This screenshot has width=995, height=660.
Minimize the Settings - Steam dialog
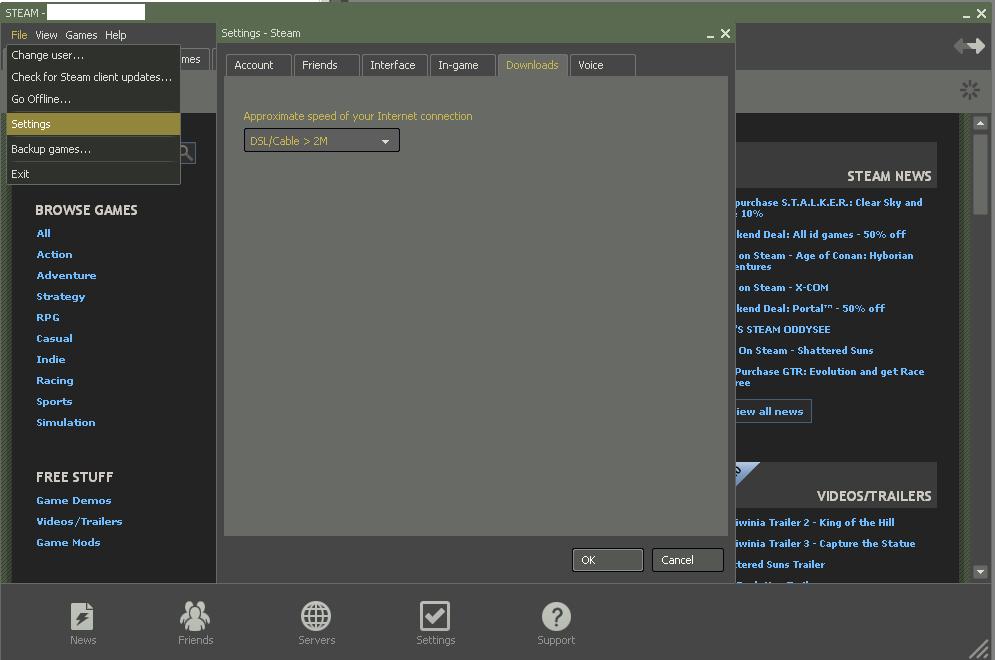[710, 35]
